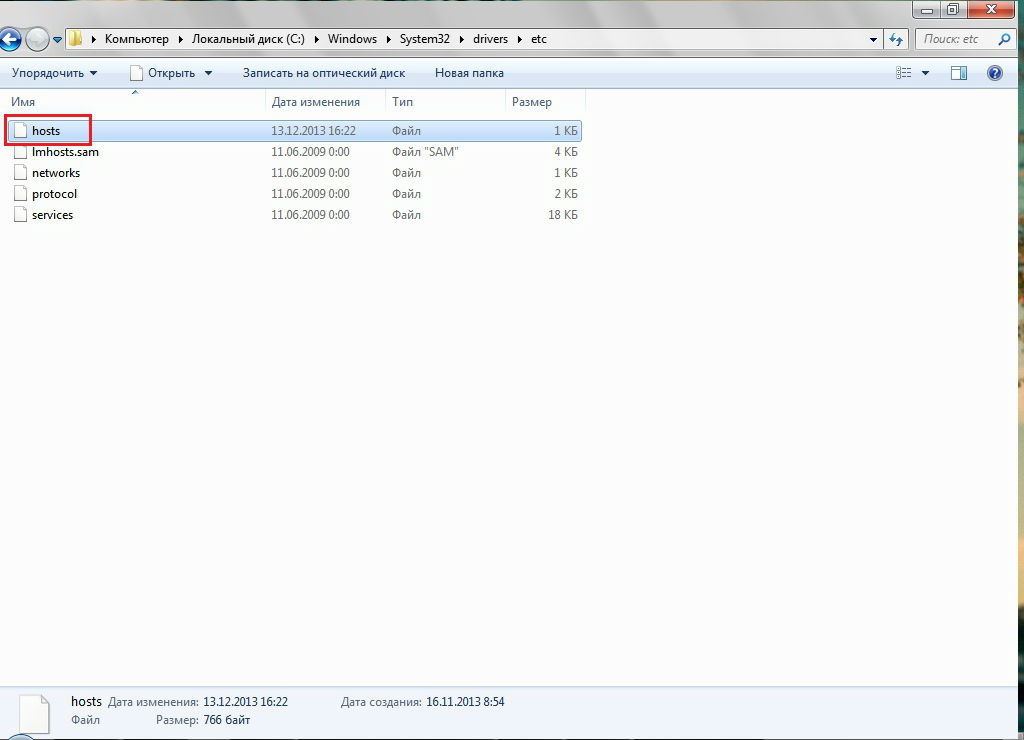Jump to the Windows folder in breadcrumb

tap(352, 39)
